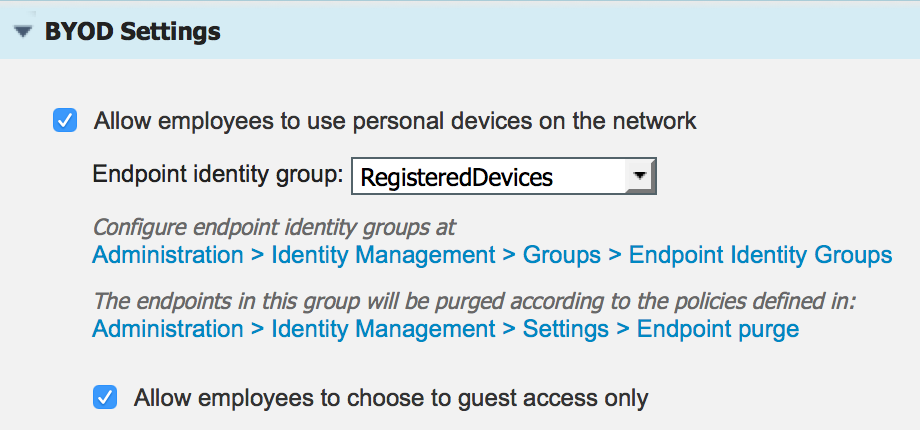This screenshot has height=430, width=920.
Task: Collapse the BYOD Settings section triangle
Action: [x=23, y=32]
